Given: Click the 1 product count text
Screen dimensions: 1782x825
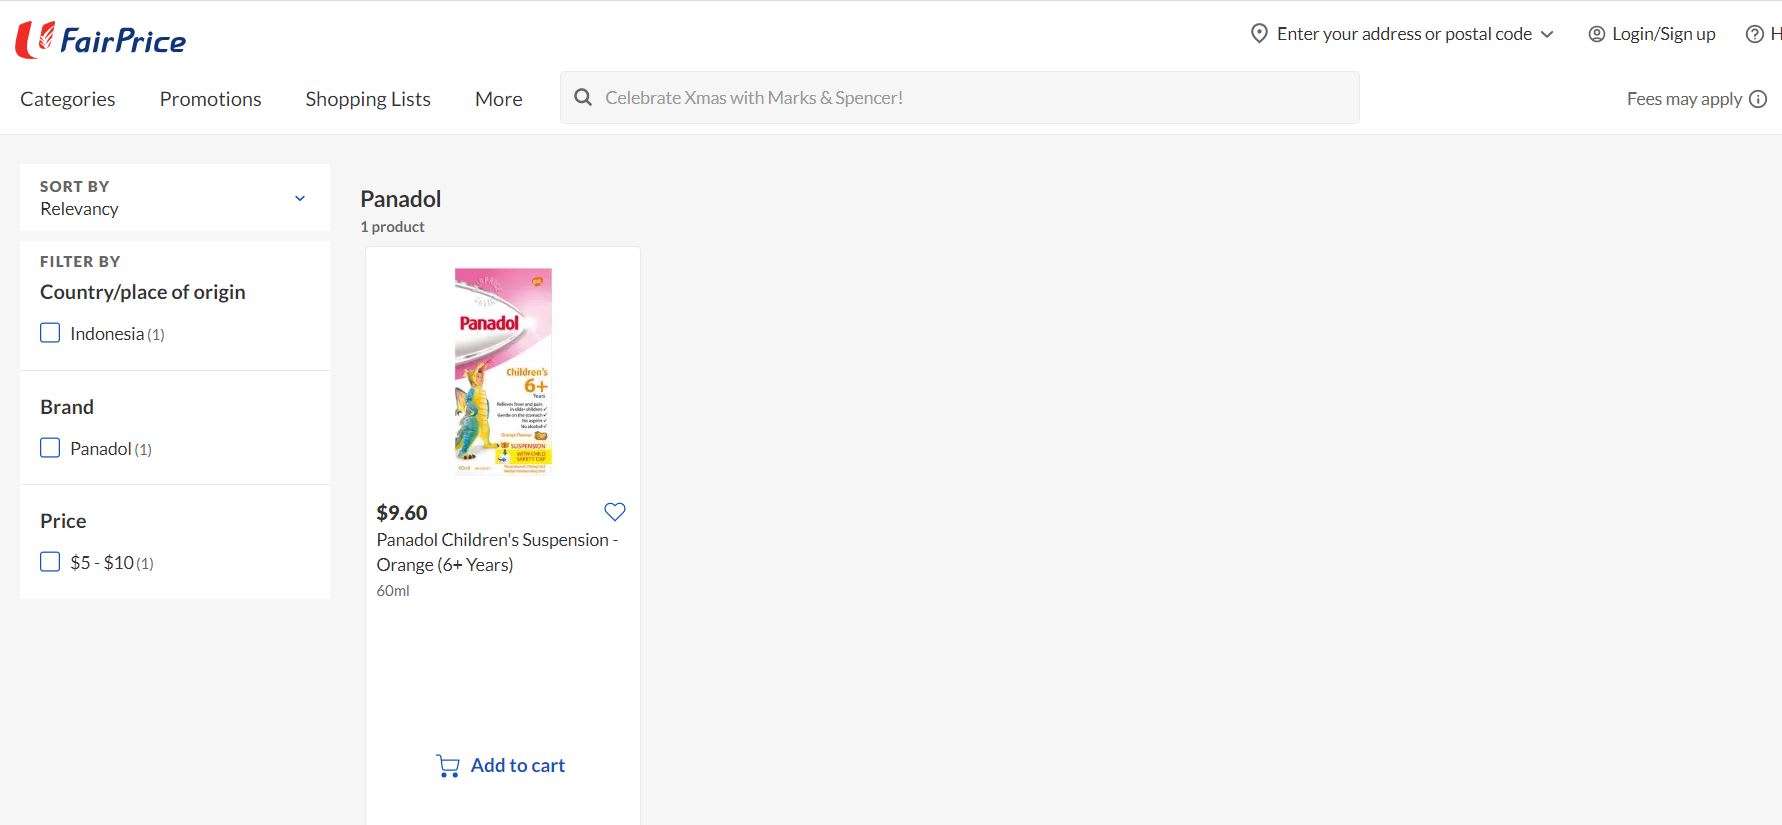Looking at the screenshot, I should 392,227.
